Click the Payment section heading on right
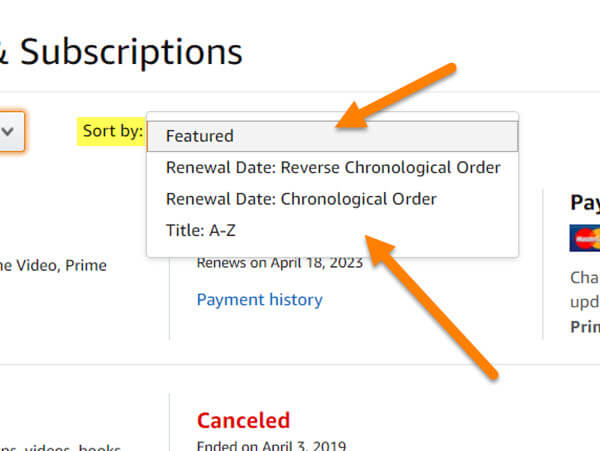Image resolution: width=600 pixels, height=451 pixels. click(585, 202)
